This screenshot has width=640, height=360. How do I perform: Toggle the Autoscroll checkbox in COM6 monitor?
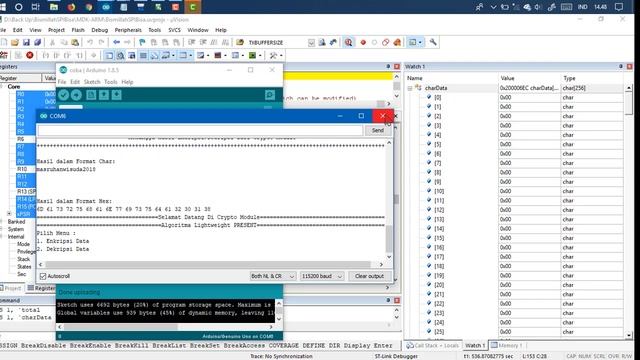point(43,276)
